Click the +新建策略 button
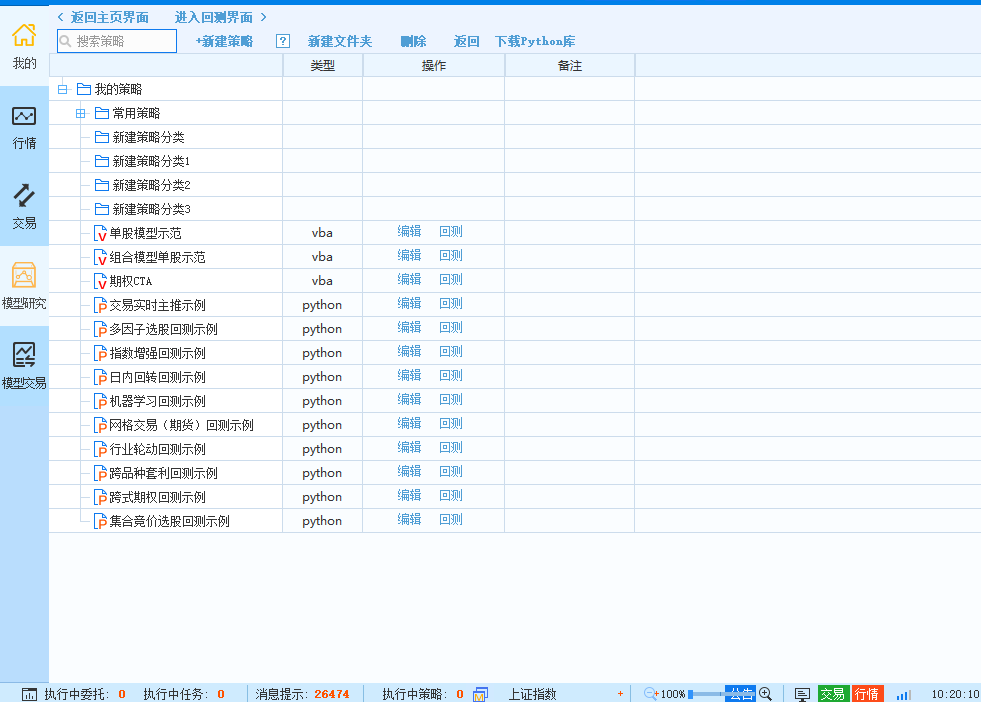Viewport: 981px width, 702px height. pos(224,41)
